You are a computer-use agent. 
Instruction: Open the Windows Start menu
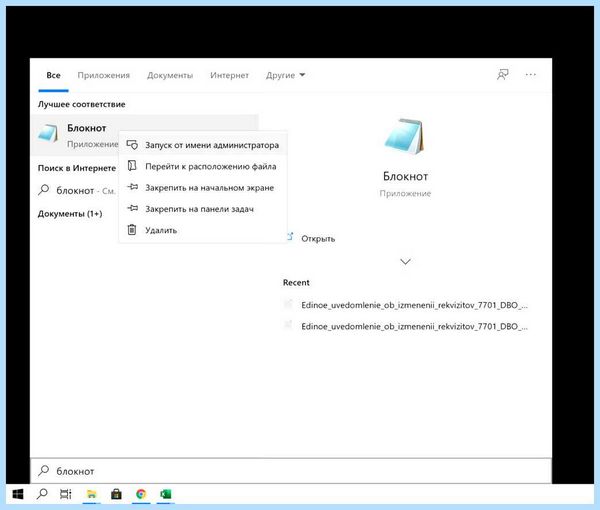pyautogui.click(x=18, y=494)
